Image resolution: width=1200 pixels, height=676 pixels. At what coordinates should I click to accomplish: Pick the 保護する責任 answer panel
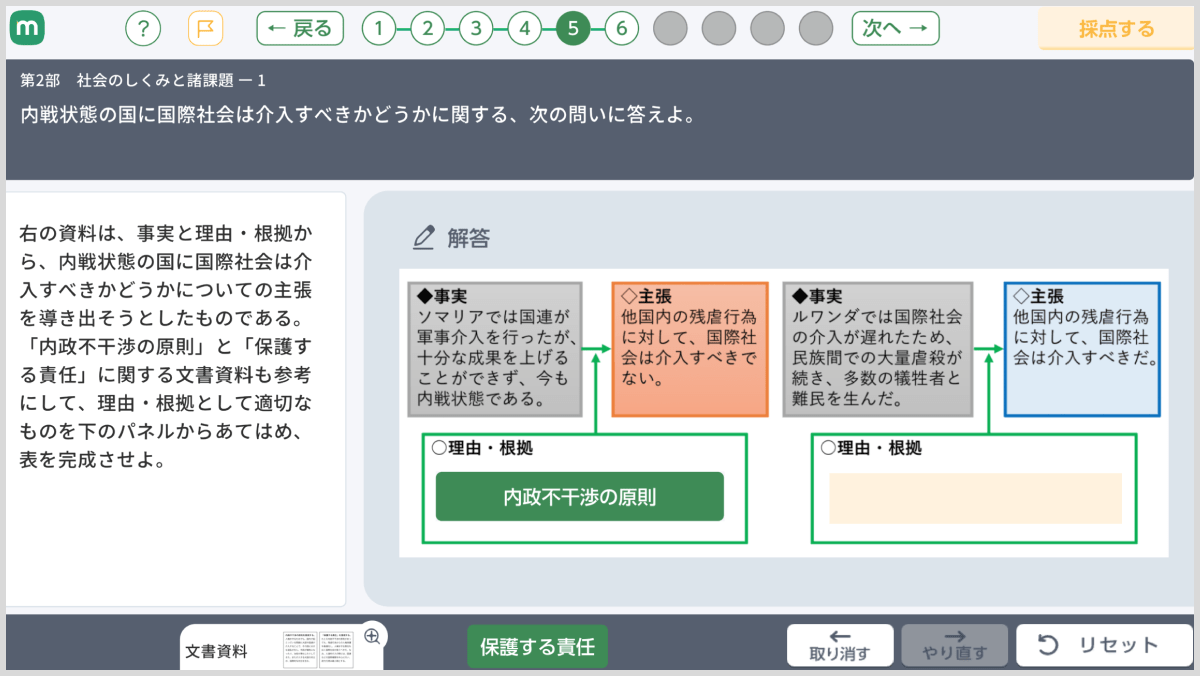(537, 647)
